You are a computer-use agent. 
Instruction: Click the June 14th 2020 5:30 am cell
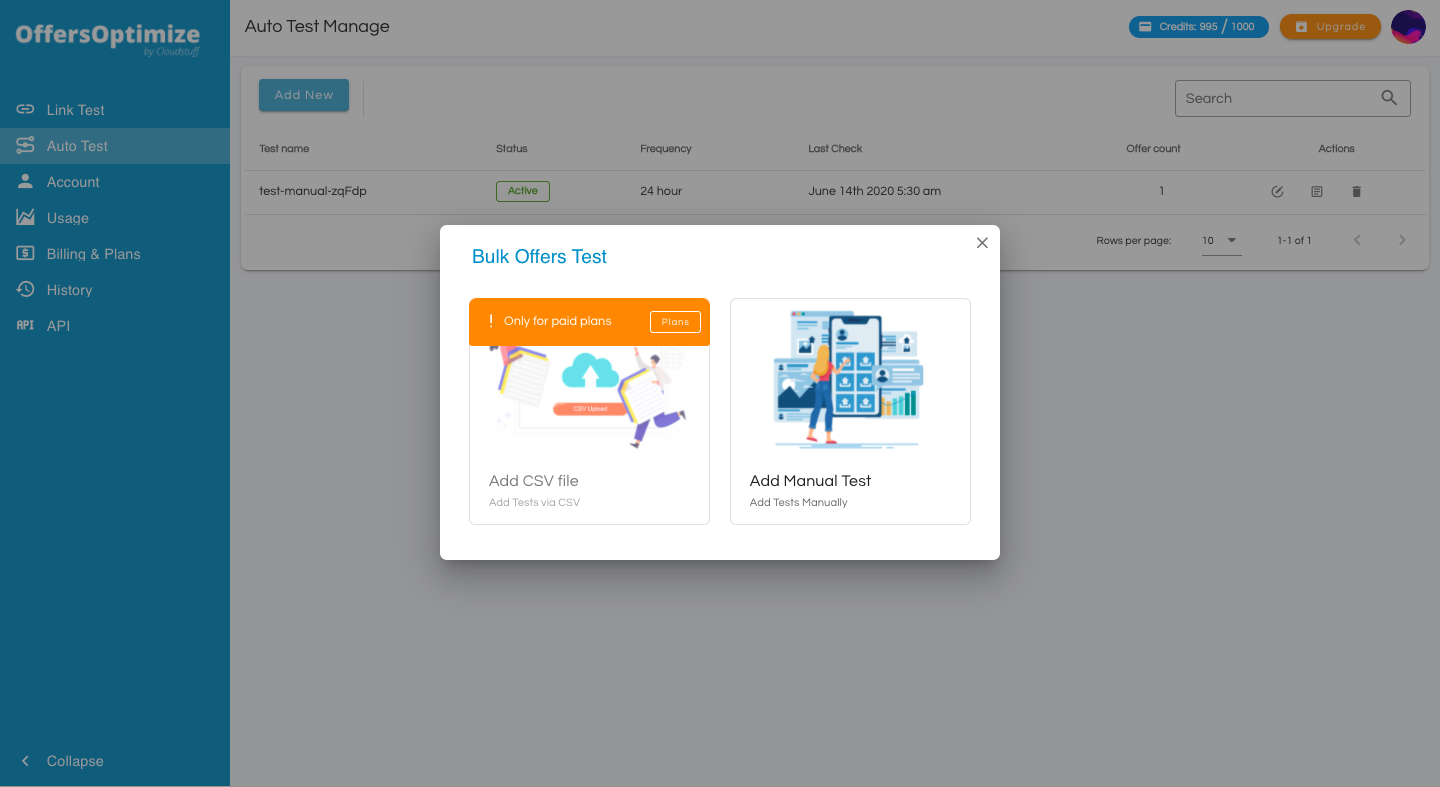pyautogui.click(x=874, y=191)
